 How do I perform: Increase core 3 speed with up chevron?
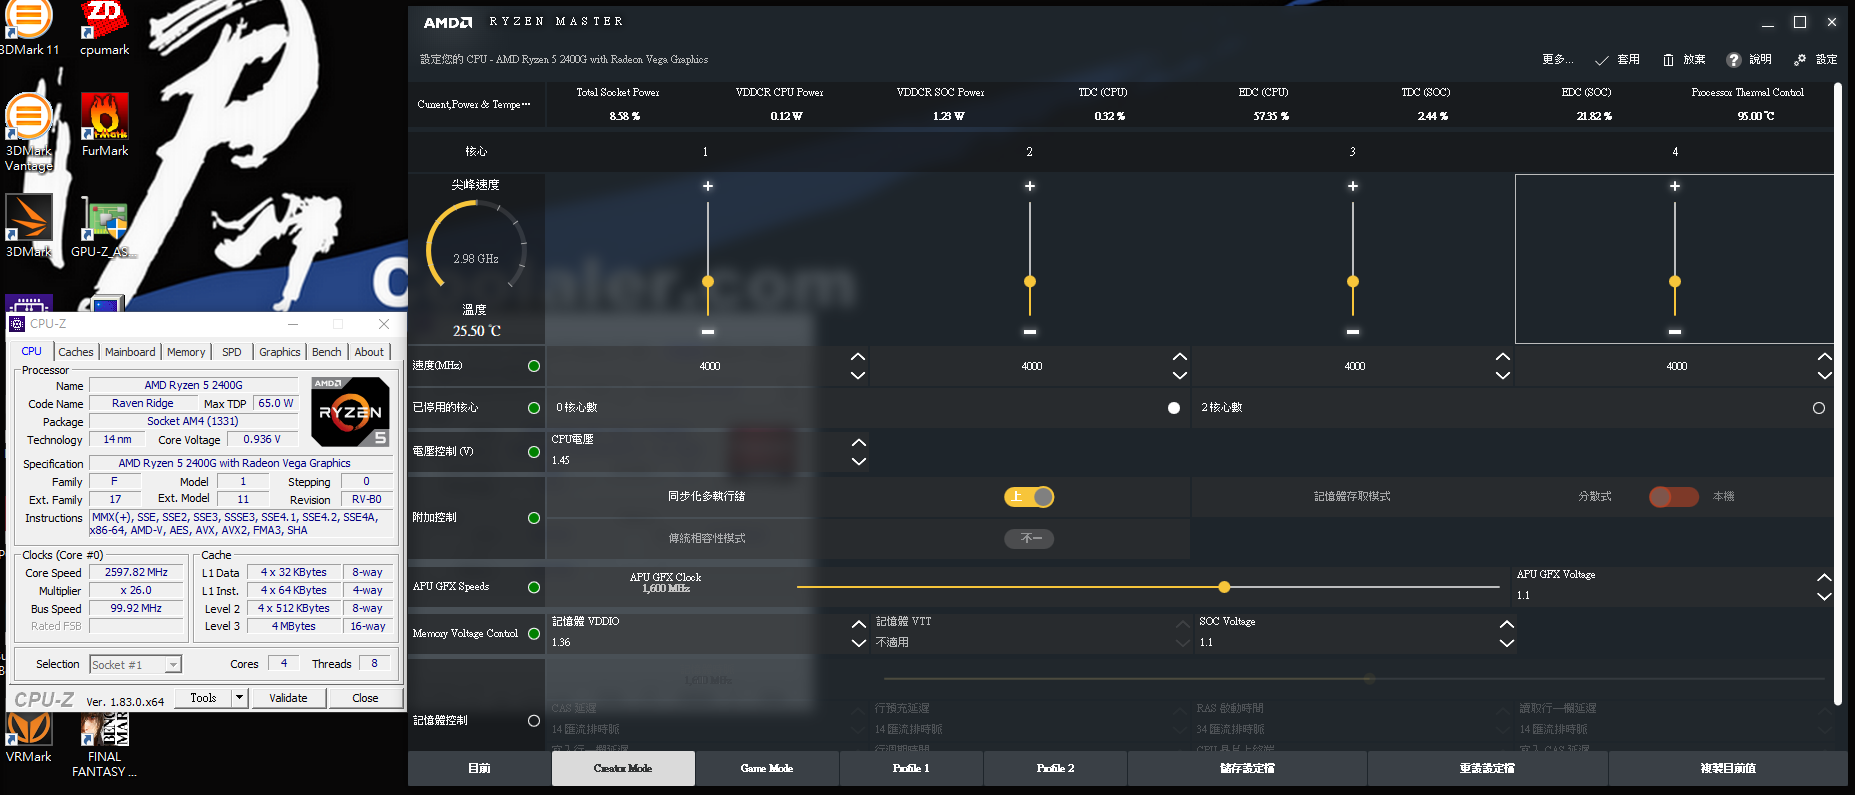tap(1503, 357)
